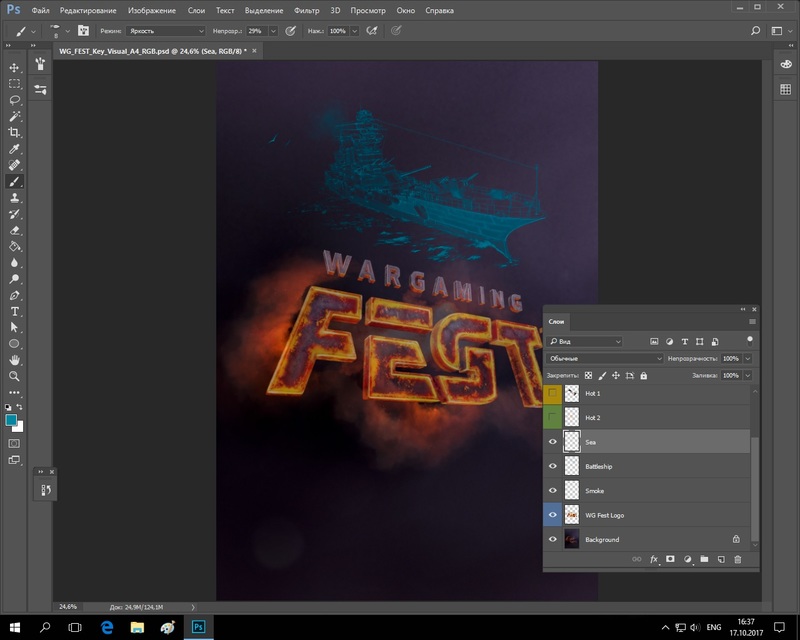
Task: Select the Lasso tool
Action: click(14, 100)
